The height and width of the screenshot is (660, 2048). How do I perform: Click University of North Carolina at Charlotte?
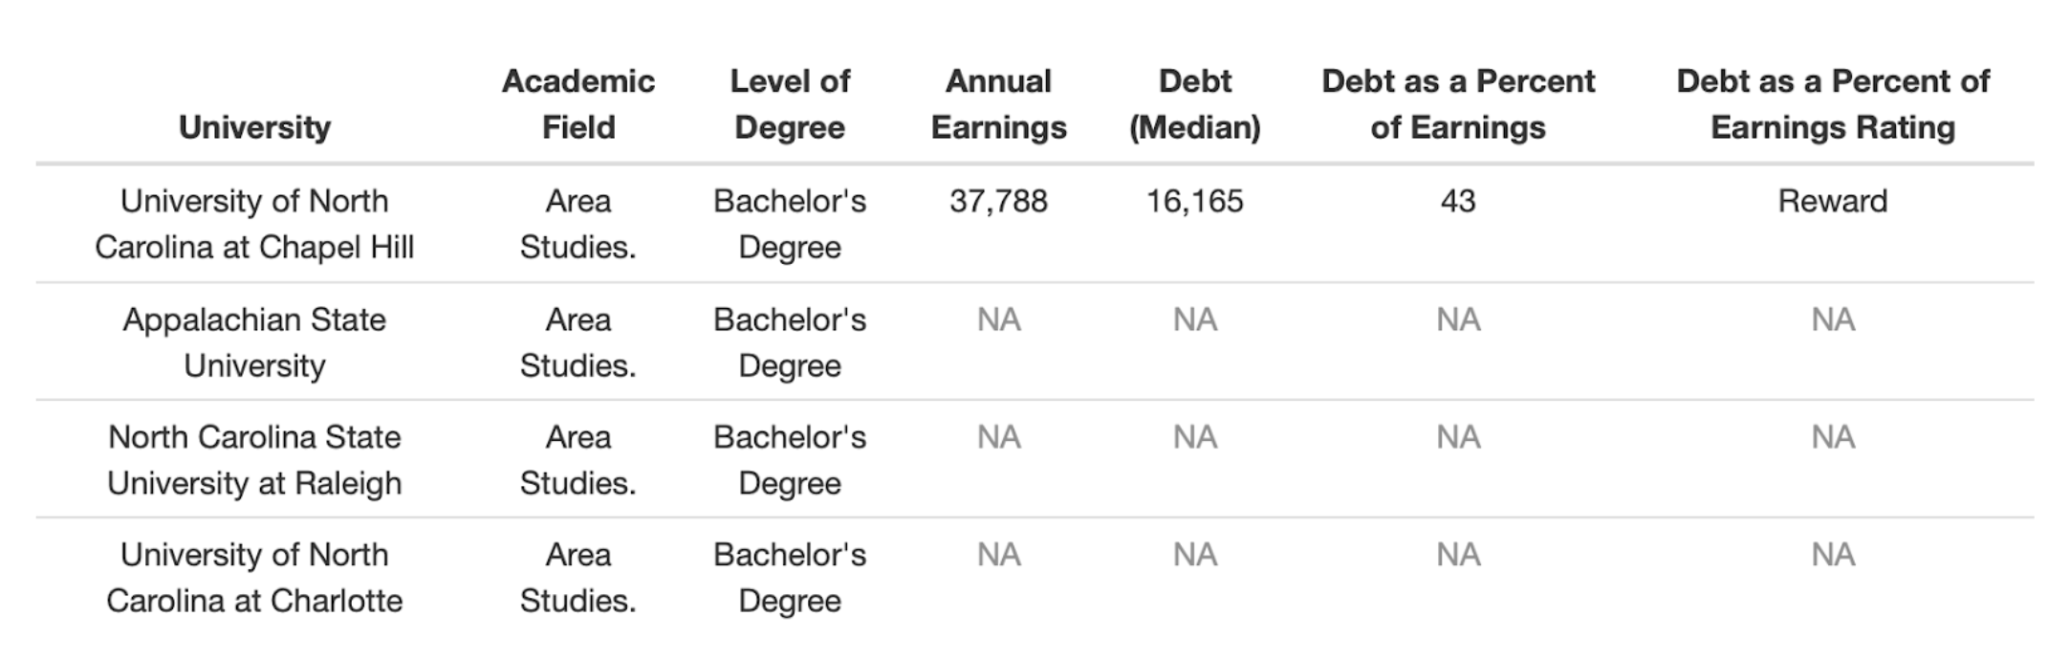click(254, 577)
